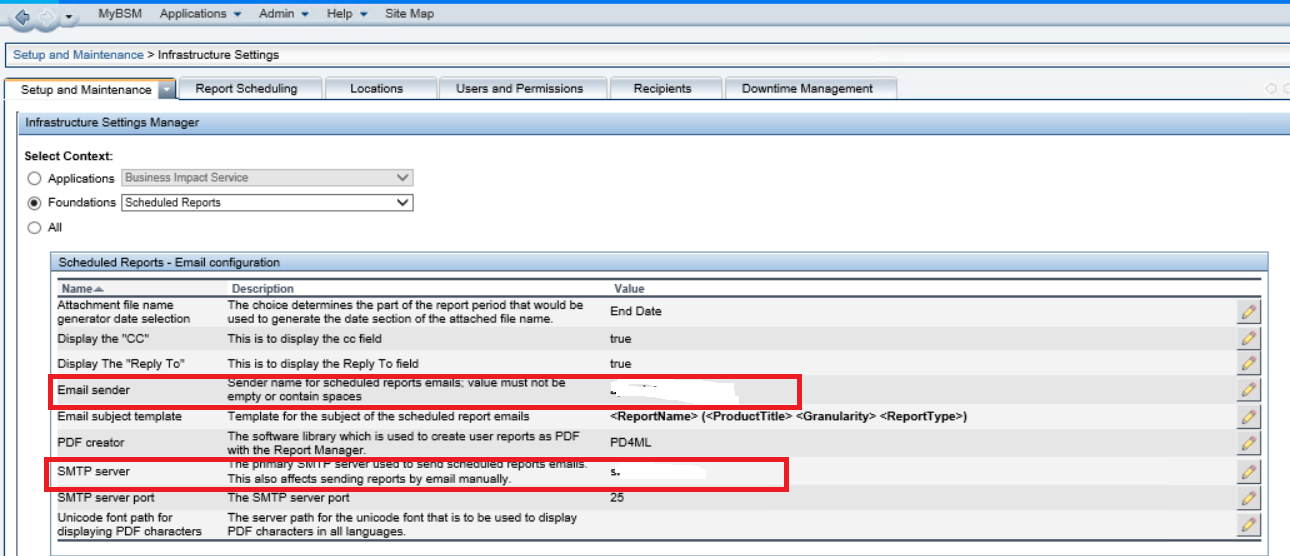
Task: Click the "PDF creator" row name
Action: 91,442
